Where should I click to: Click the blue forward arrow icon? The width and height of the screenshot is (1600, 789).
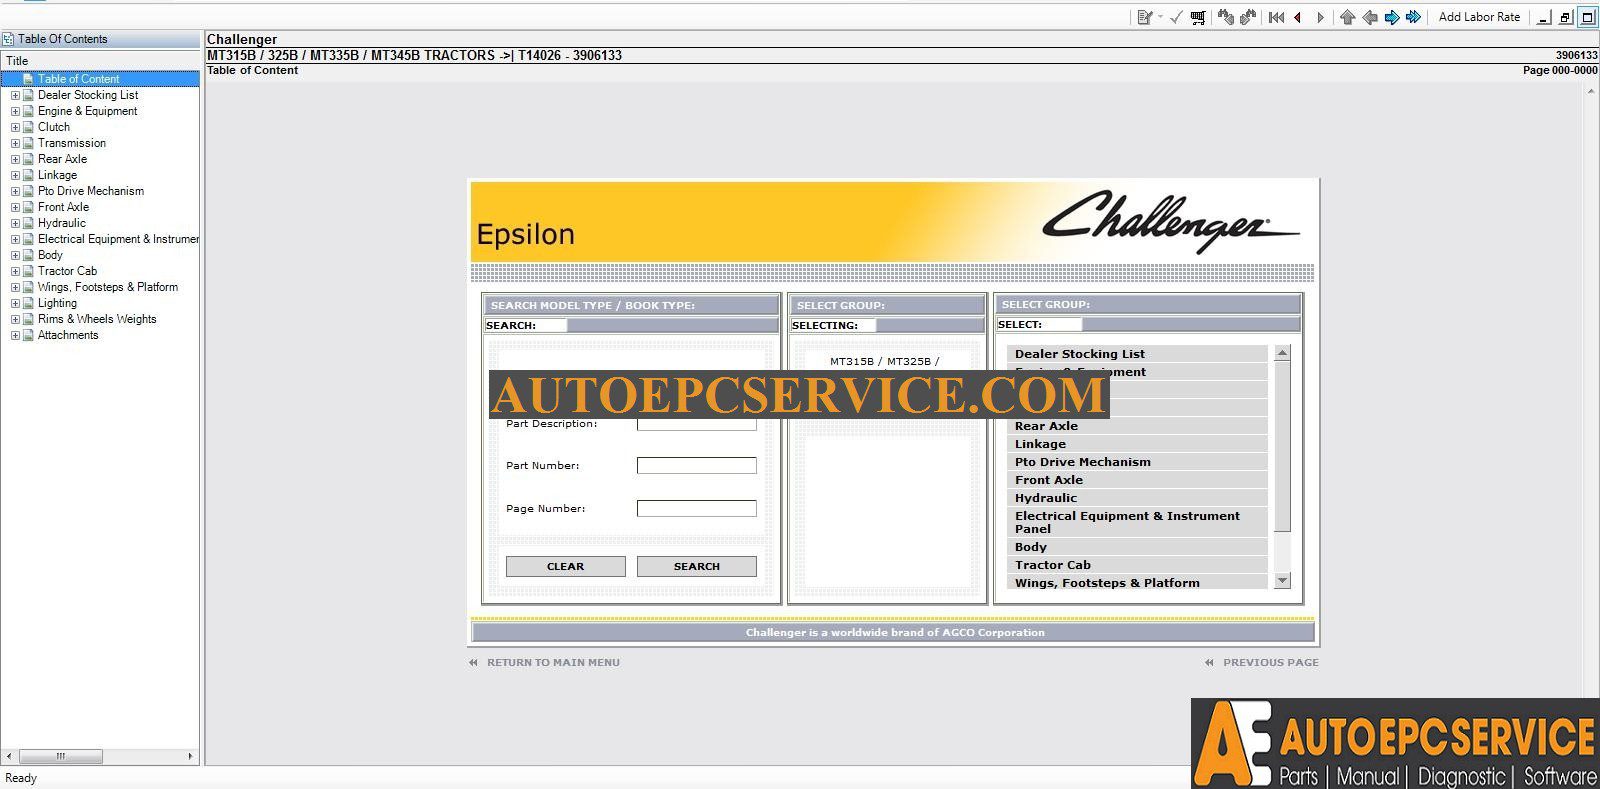(1392, 17)
